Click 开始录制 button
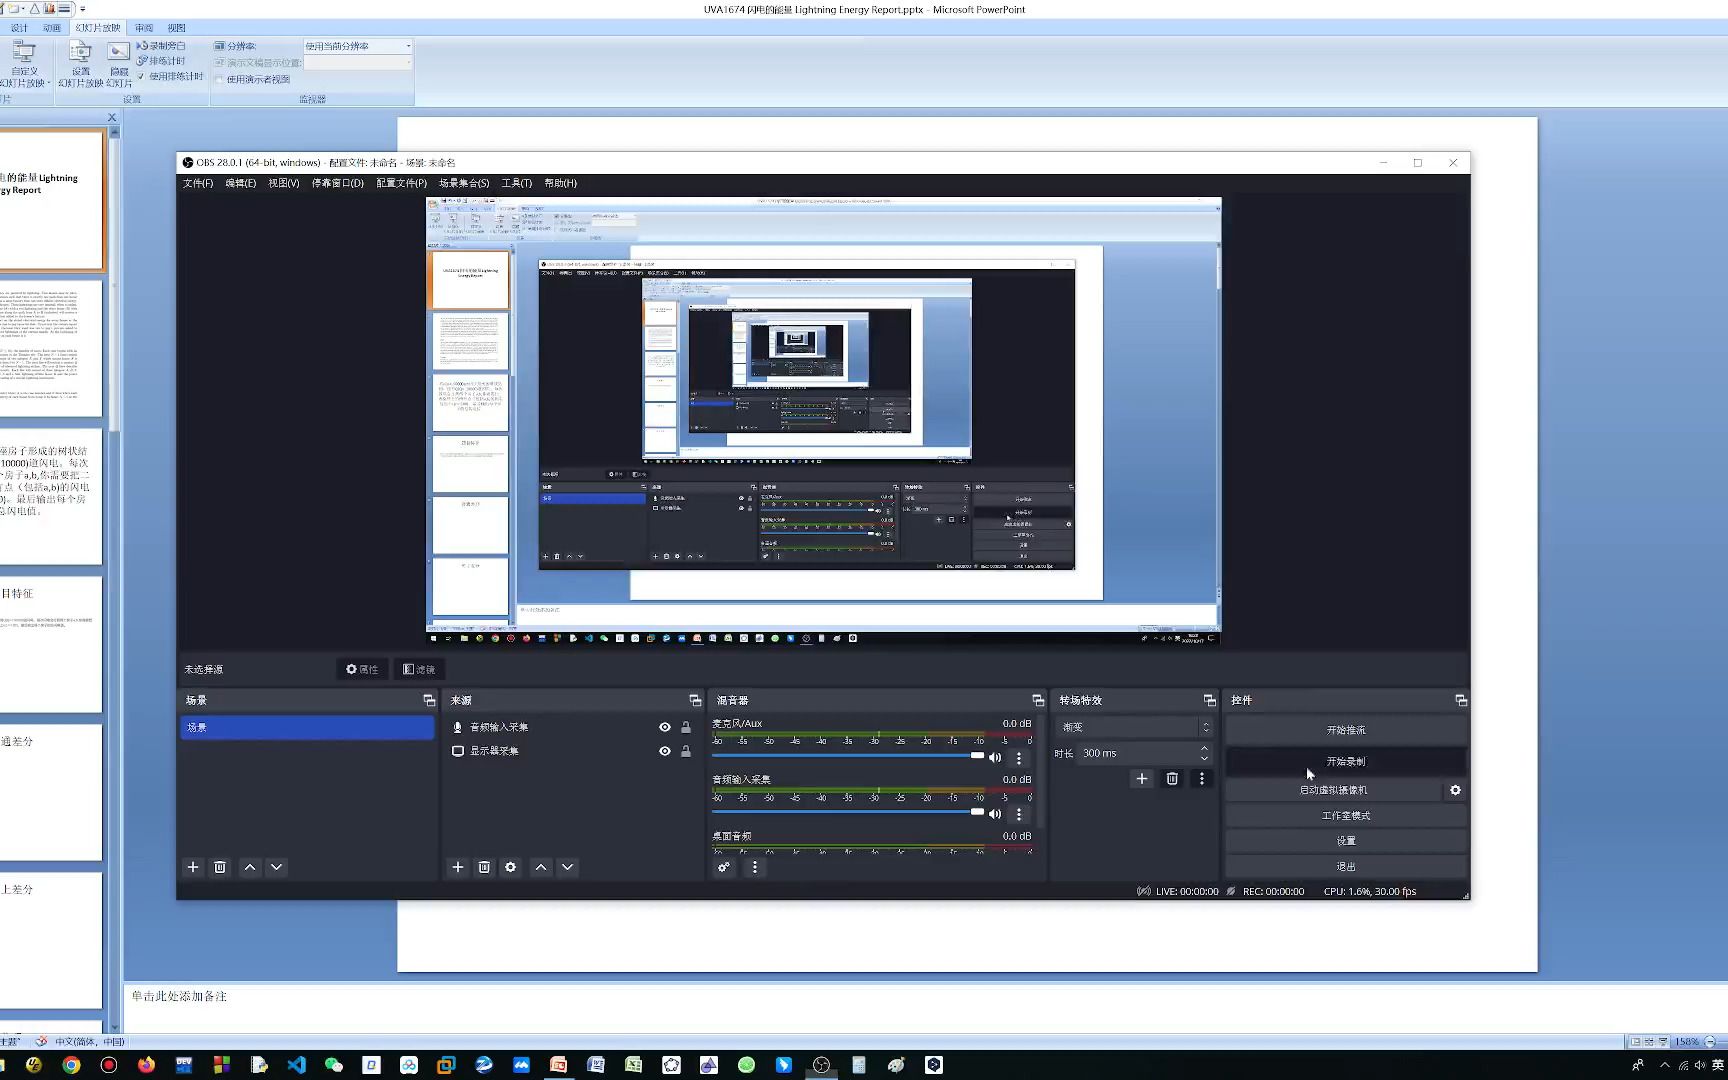The width and height of the screenshot is (1728, 1080). pyautogui.click(x=1346, y=762)
